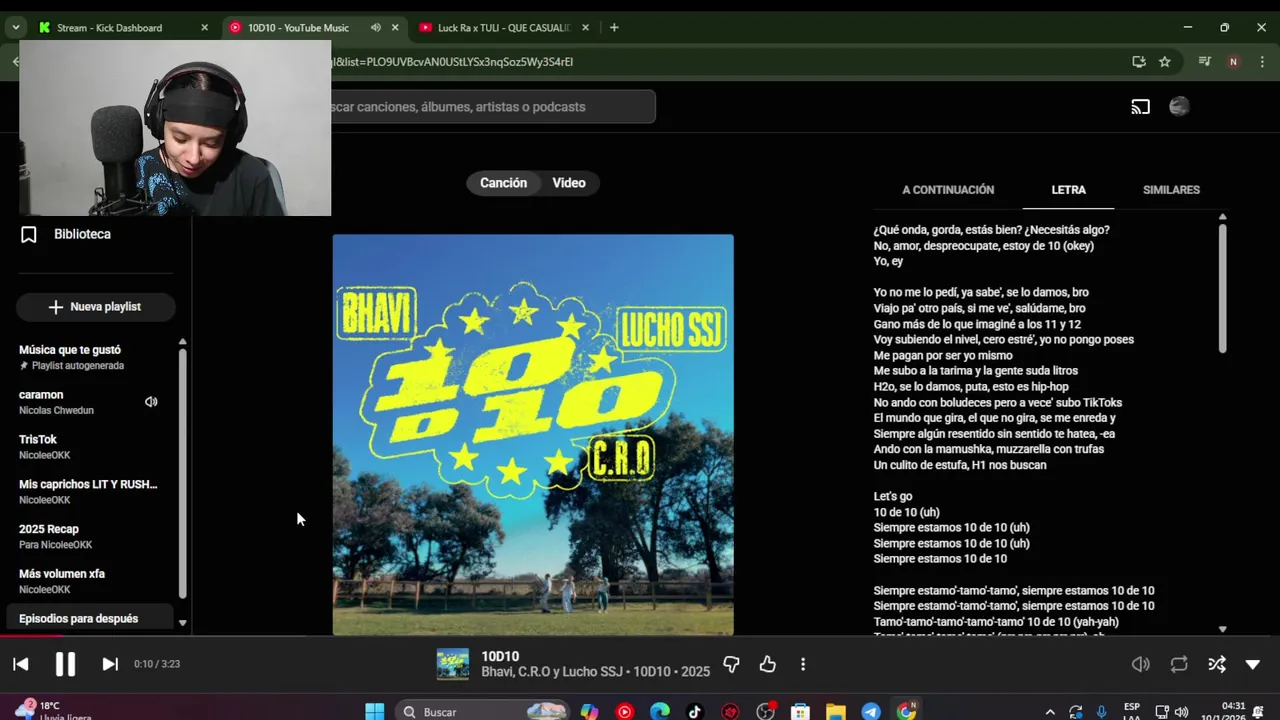The width and height of the screenshot is (1280, 720).
Task: Switch to the Canción mode
Action: point(503,183)
